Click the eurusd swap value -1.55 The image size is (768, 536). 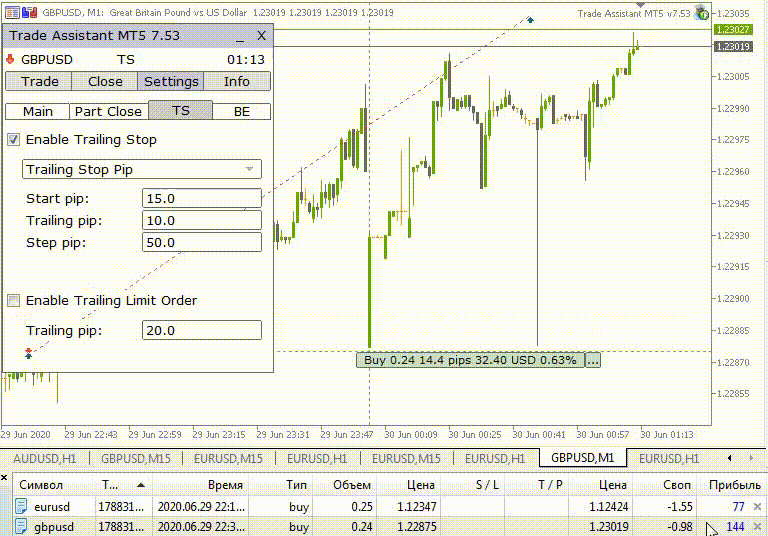click(x=679, y=507)
